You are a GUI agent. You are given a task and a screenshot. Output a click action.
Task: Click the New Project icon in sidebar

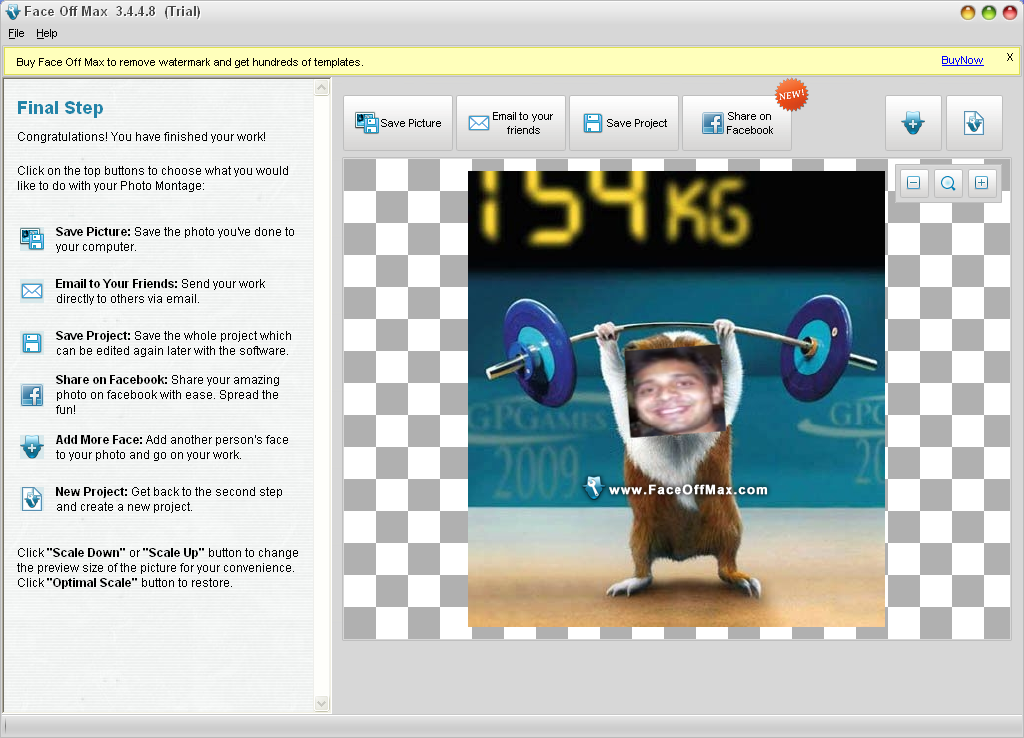(32, 499)
